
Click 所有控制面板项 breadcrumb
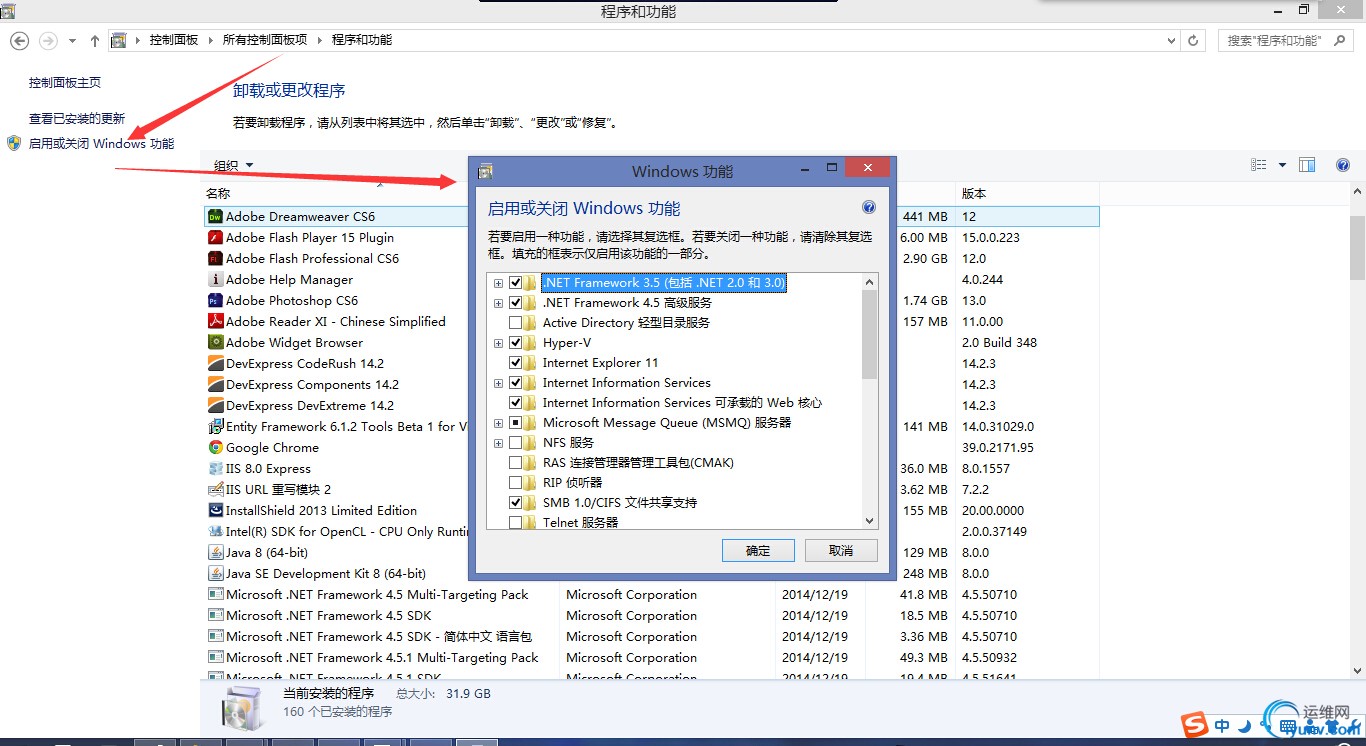coord(265,40)
